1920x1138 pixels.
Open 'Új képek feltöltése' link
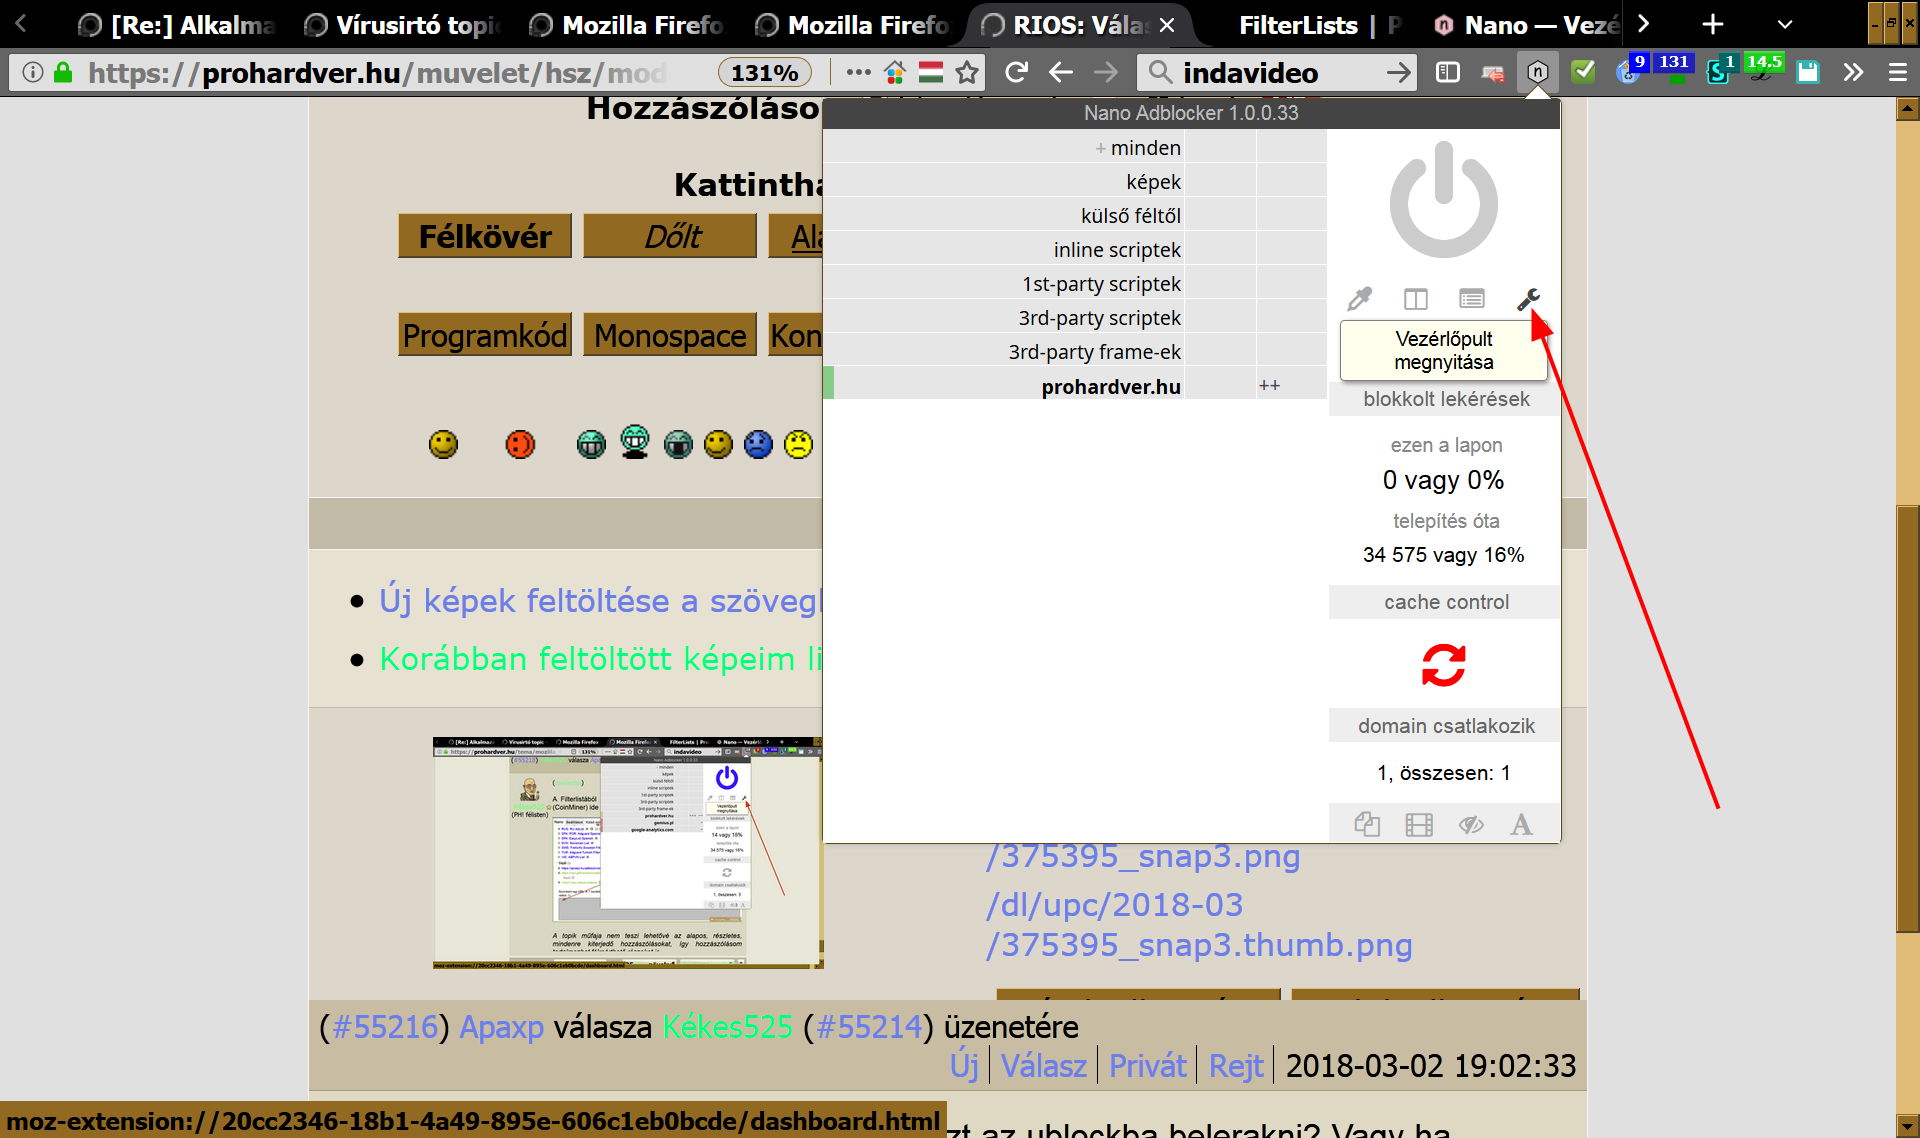pos(600,601)
